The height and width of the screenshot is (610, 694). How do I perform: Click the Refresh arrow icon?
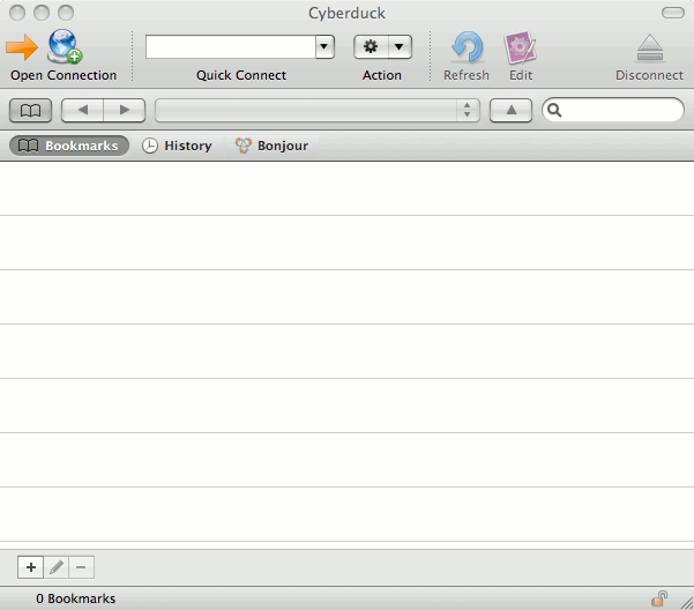pyautogui.click(x=466, y=47)
